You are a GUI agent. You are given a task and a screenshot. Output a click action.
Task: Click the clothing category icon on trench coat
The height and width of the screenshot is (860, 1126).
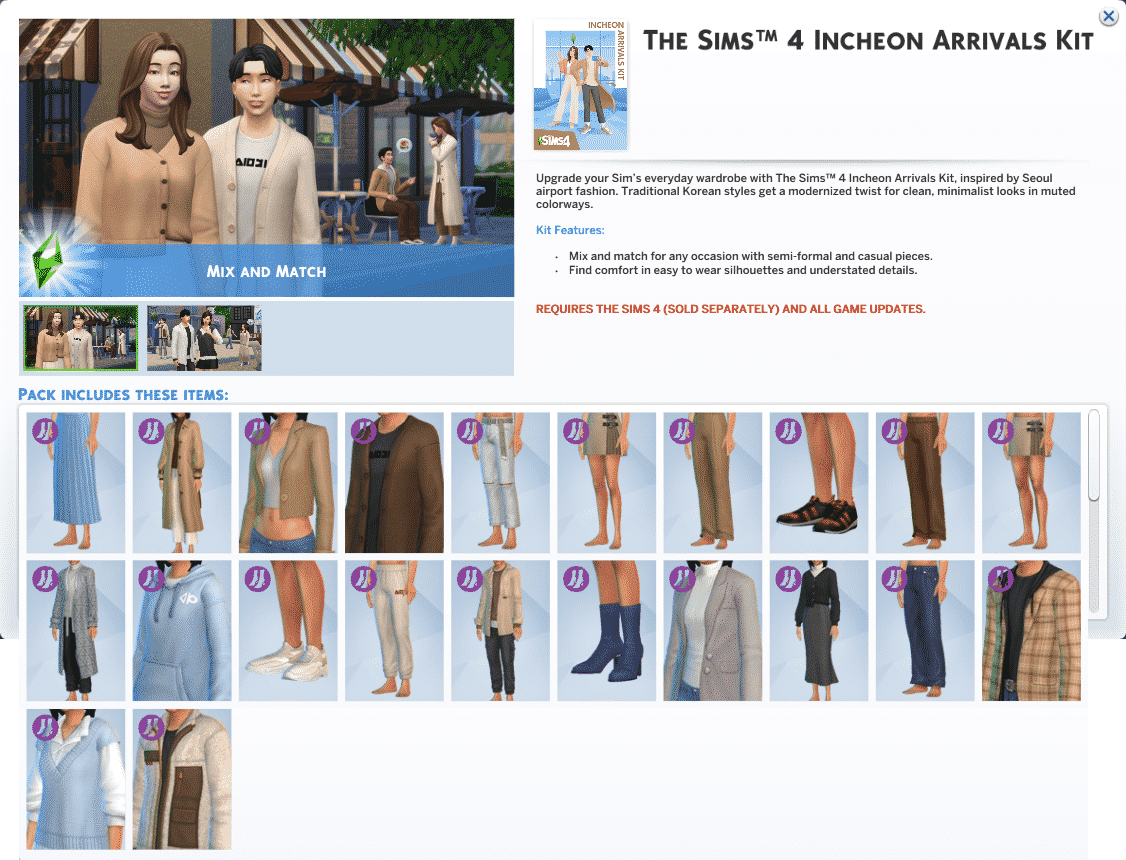[152, 431]
